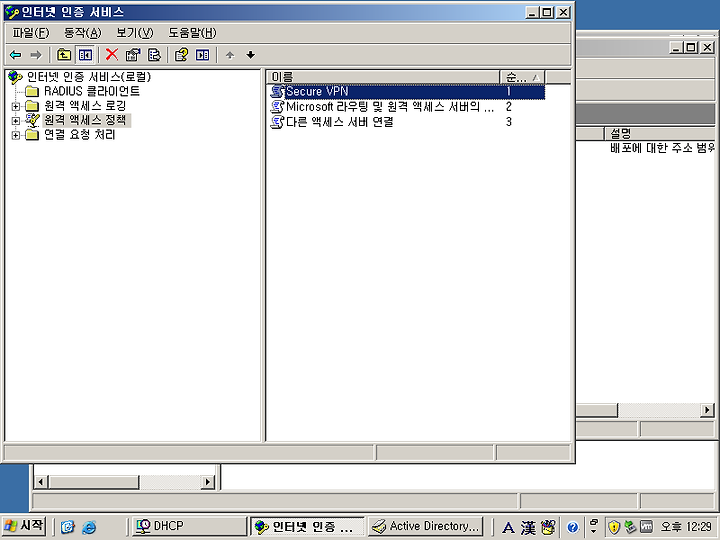Click the 원격 액세스 정책 tree node icon
The width and height of the screenshot is (720, 540).
(32, 120)
